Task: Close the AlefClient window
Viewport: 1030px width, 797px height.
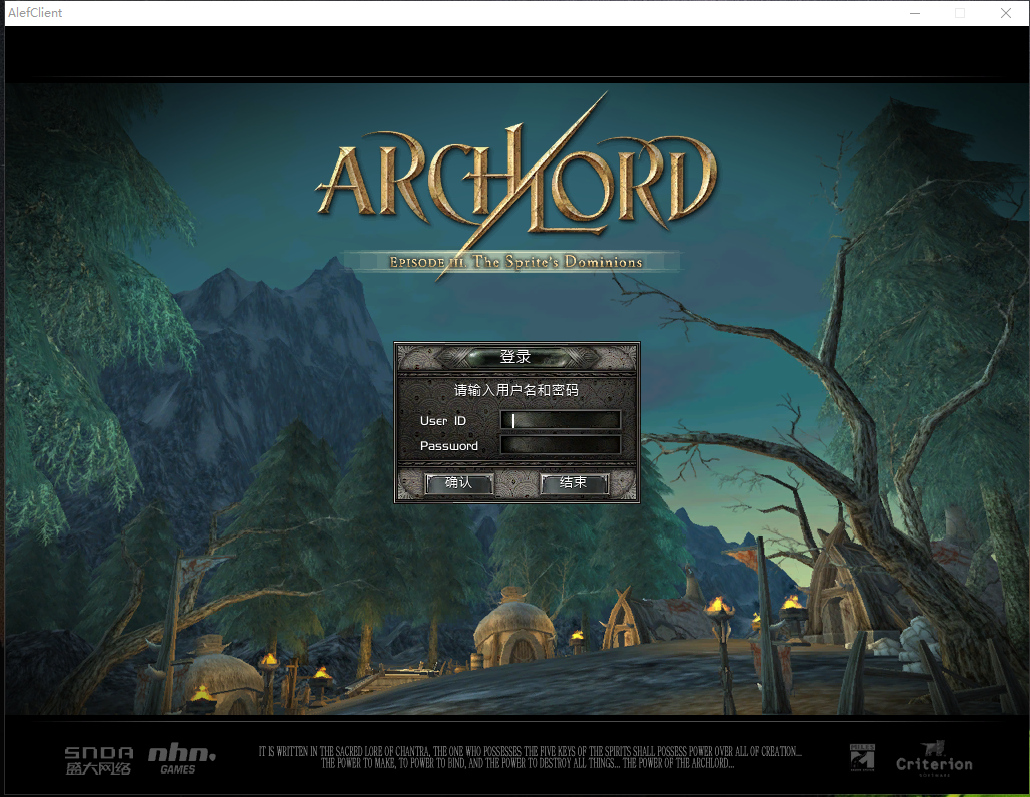Action: (1006, 13)
